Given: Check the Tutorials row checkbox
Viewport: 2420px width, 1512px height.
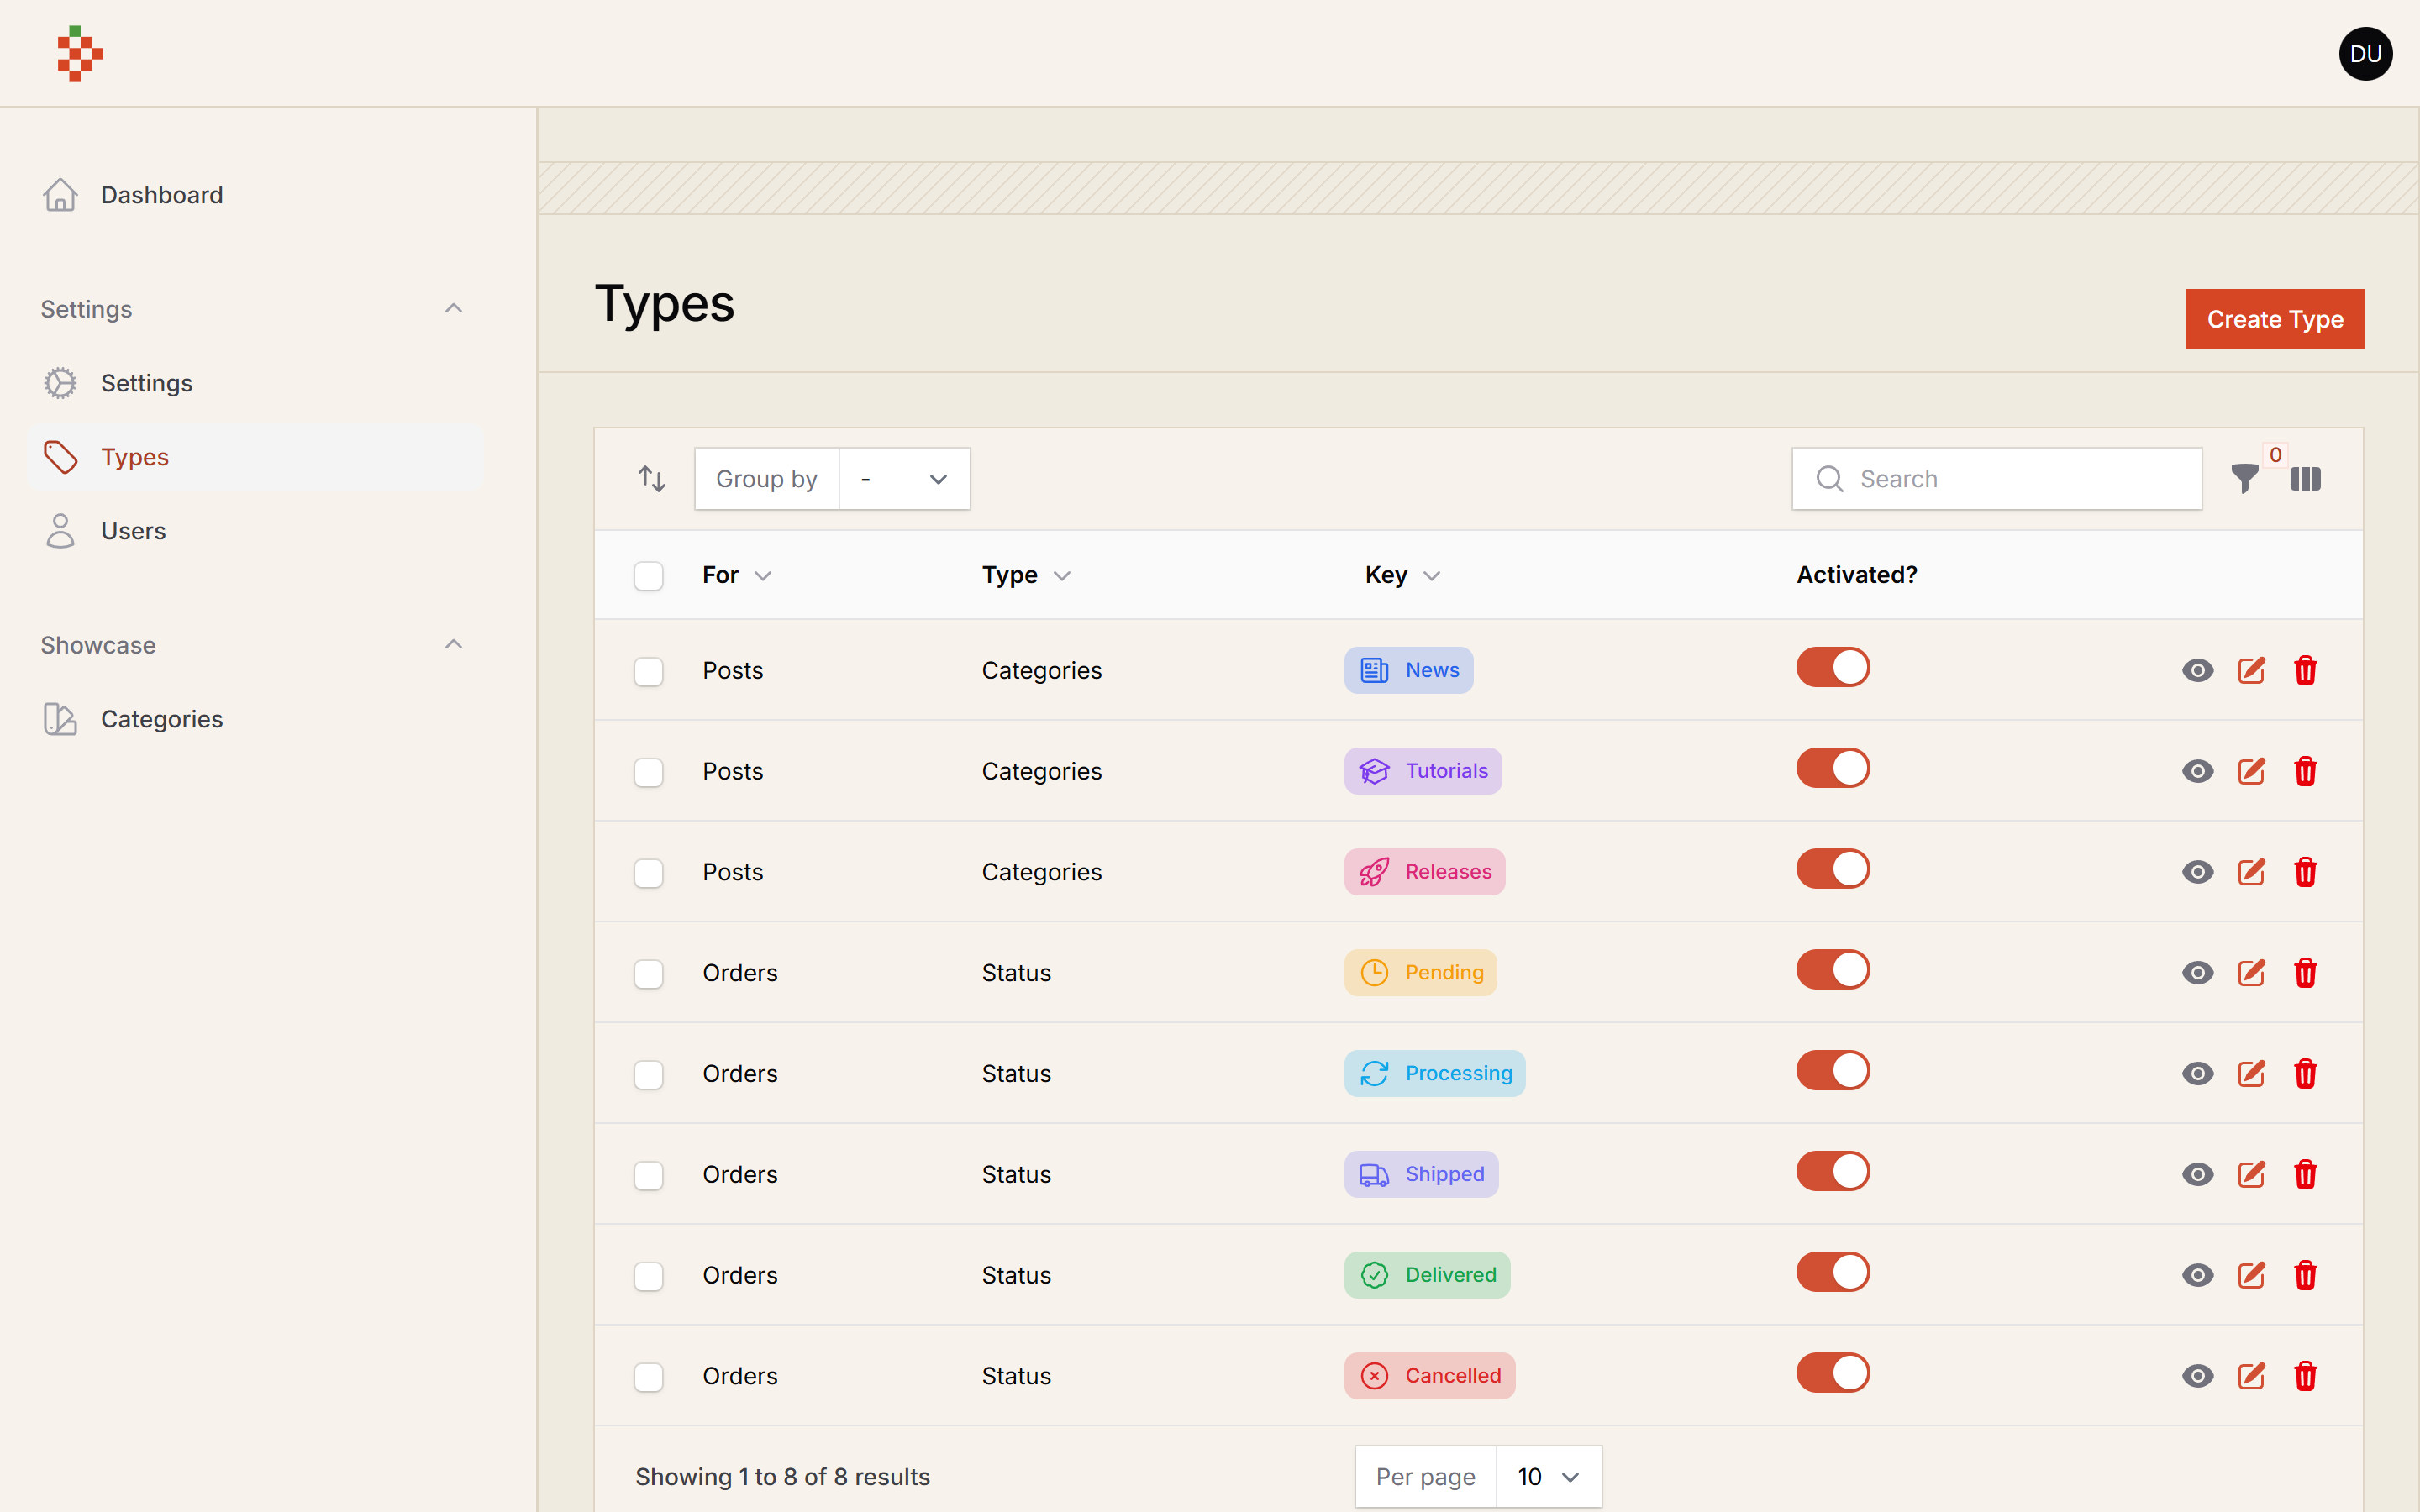Looking at the screenshot, I should click(x=648, y=773).
